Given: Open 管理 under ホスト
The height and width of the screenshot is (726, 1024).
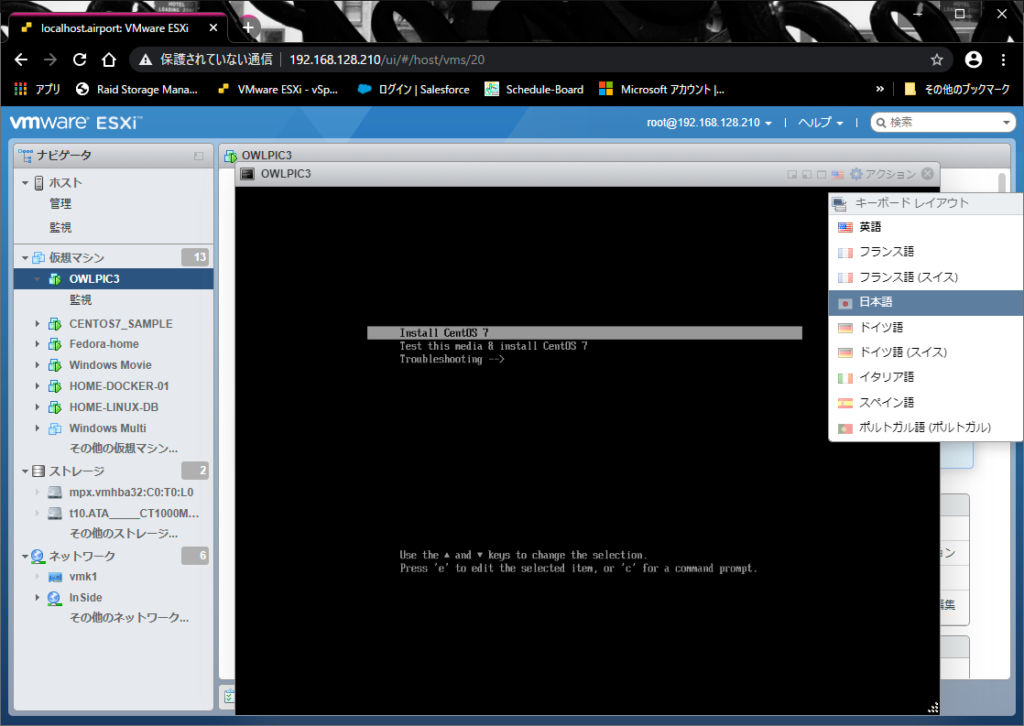Looking at the screenshot, I should point(61,204).
